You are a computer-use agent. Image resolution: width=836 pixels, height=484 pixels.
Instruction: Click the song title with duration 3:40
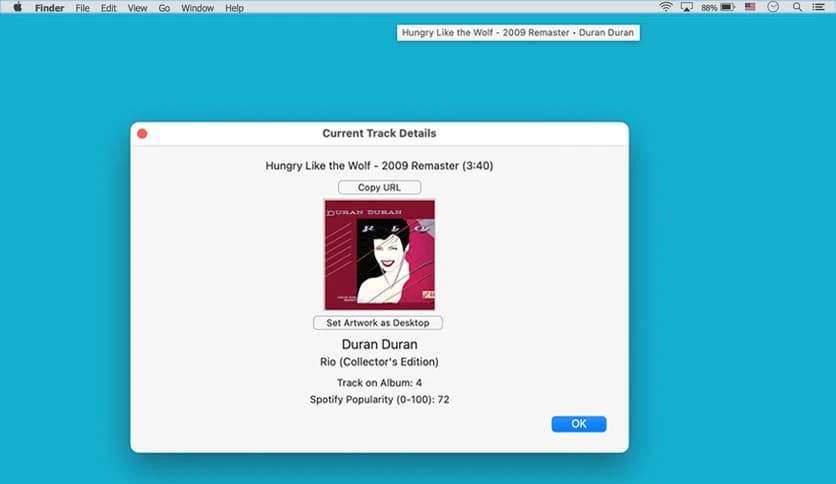pyautogui.click(x=379, y=166)
